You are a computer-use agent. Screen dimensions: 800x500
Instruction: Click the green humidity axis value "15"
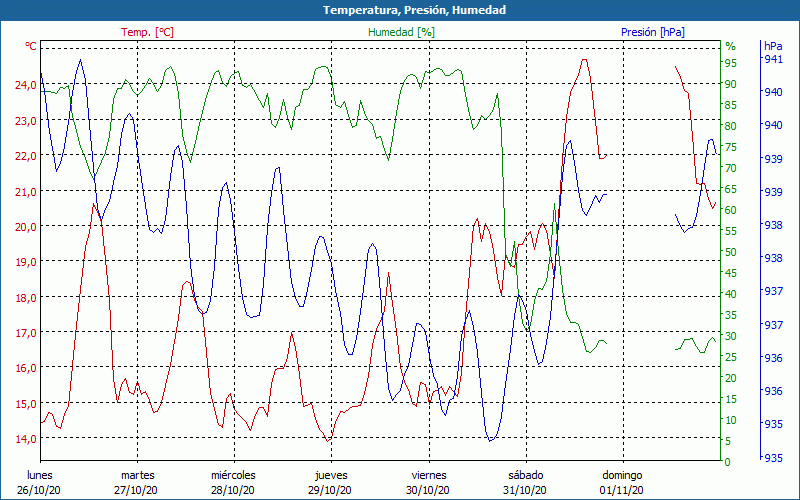coord(731,399)
